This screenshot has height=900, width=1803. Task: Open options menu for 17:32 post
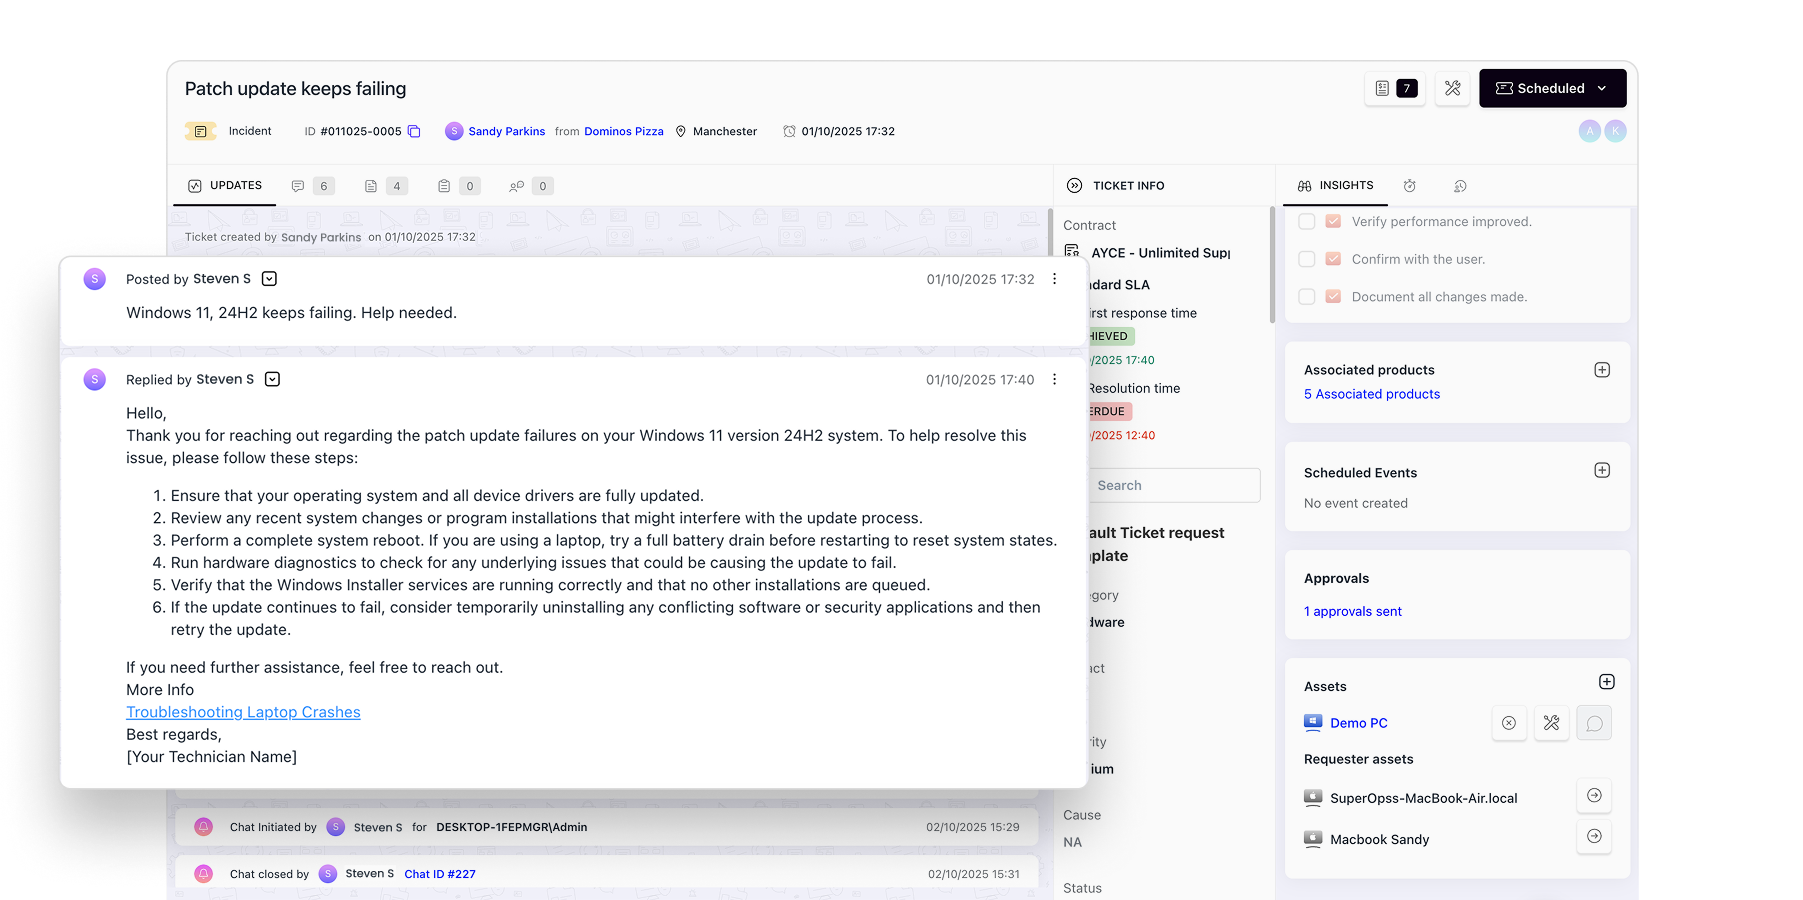tap(1054, 279)
